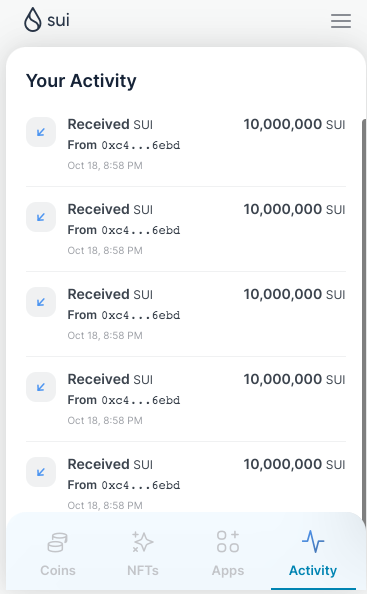367x594 pixels.
Task: Open the NFTs sparkle icon
Action: (x=142, y=542)
